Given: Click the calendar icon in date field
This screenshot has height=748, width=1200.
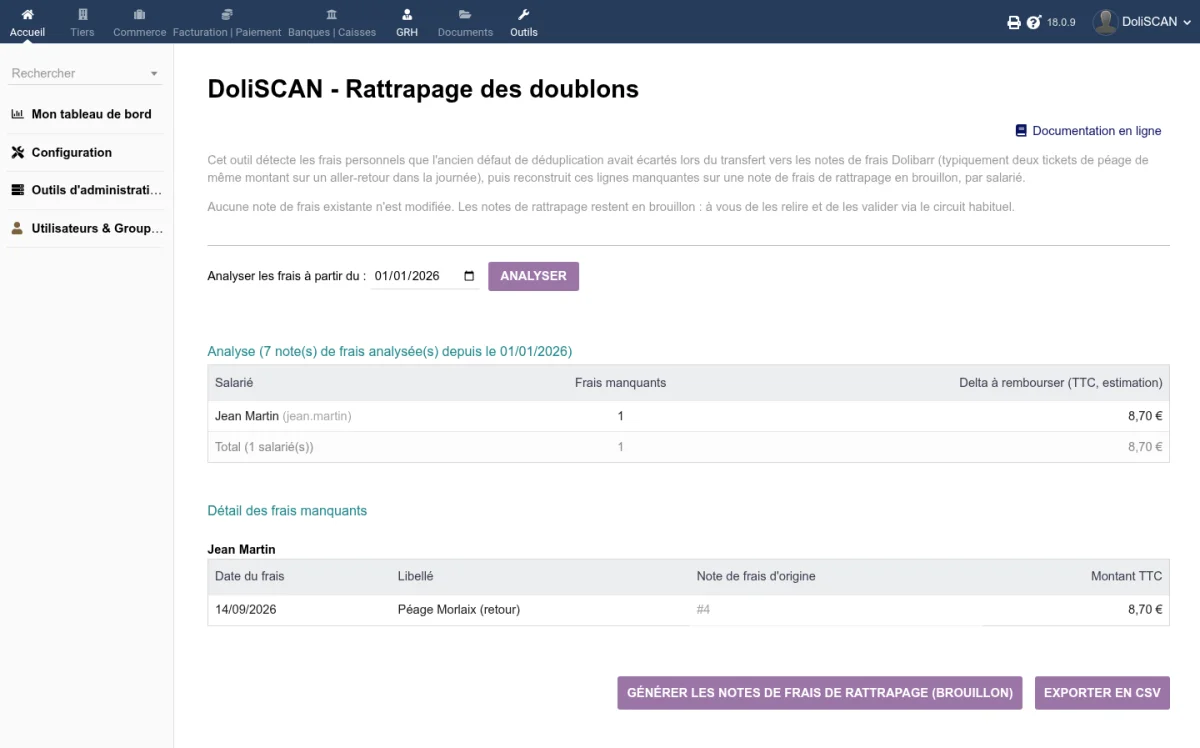Looking at the screenshot, I should (469, 276).
